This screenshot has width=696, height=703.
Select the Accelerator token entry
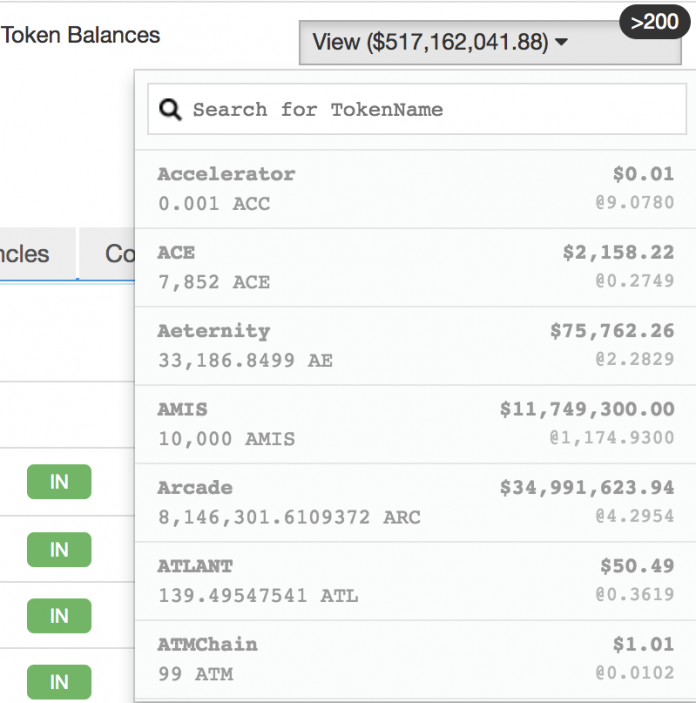click(x=415, y=189)
